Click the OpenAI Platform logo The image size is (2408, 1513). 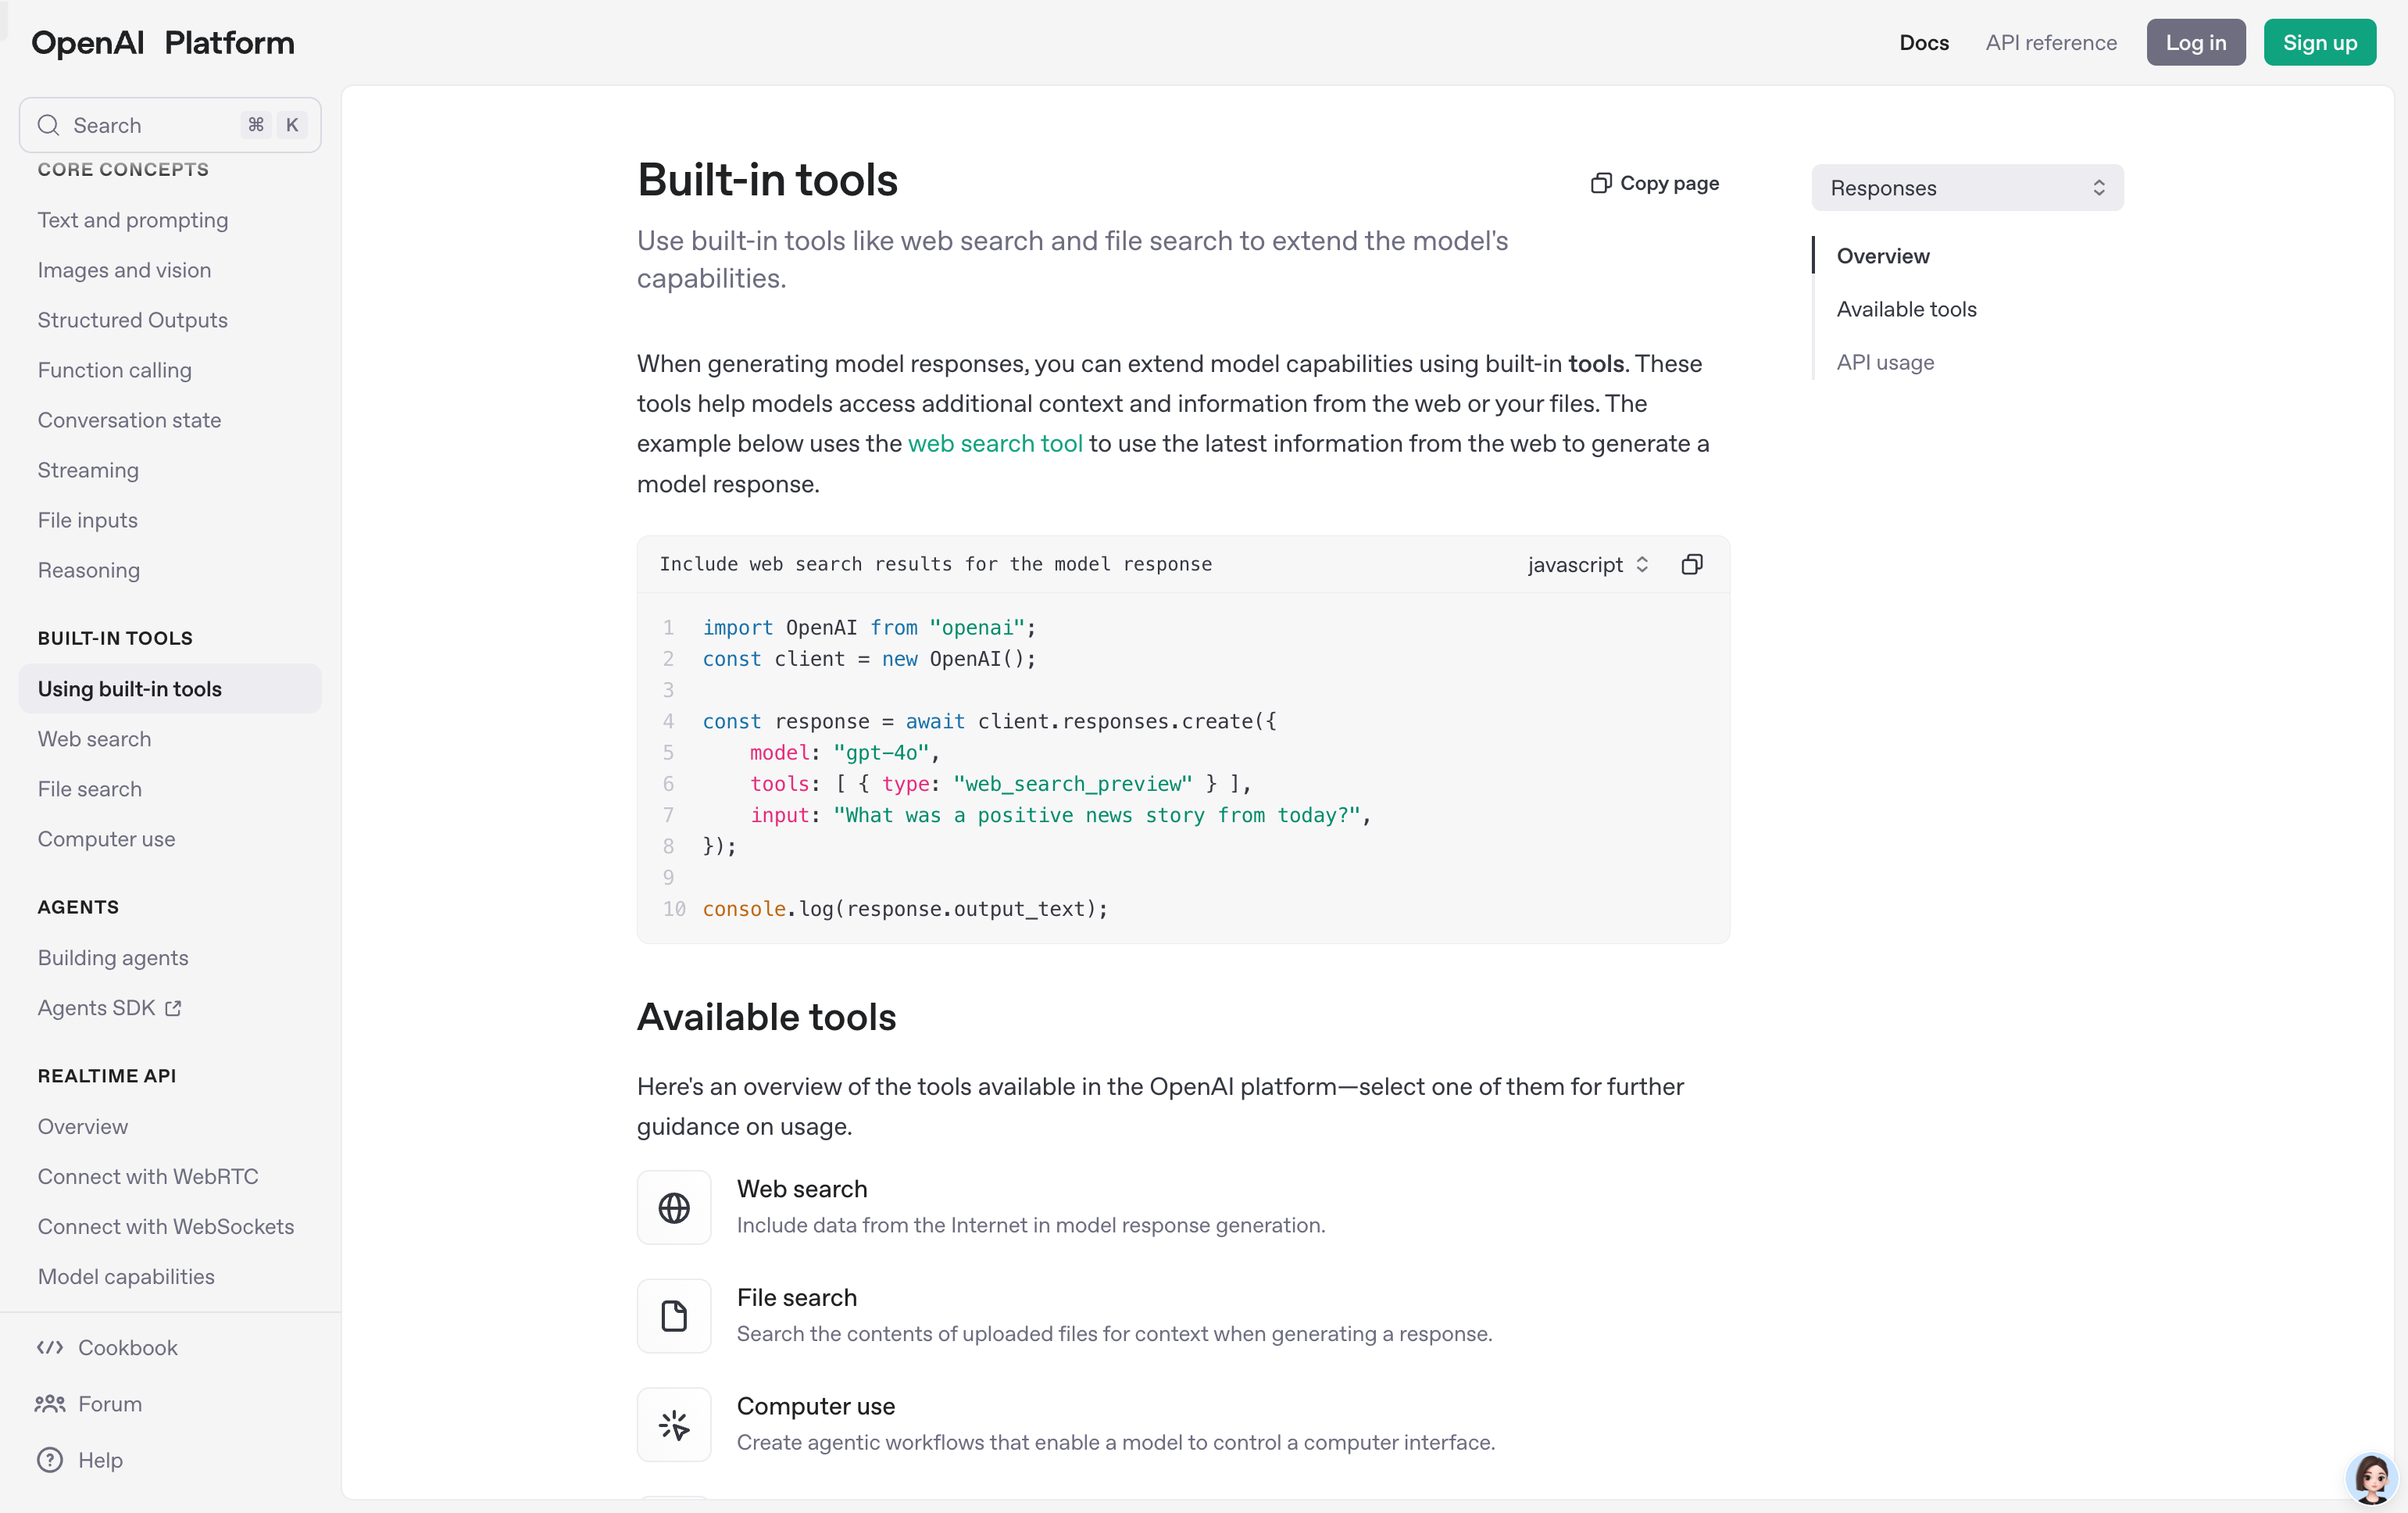click(163, 42)
